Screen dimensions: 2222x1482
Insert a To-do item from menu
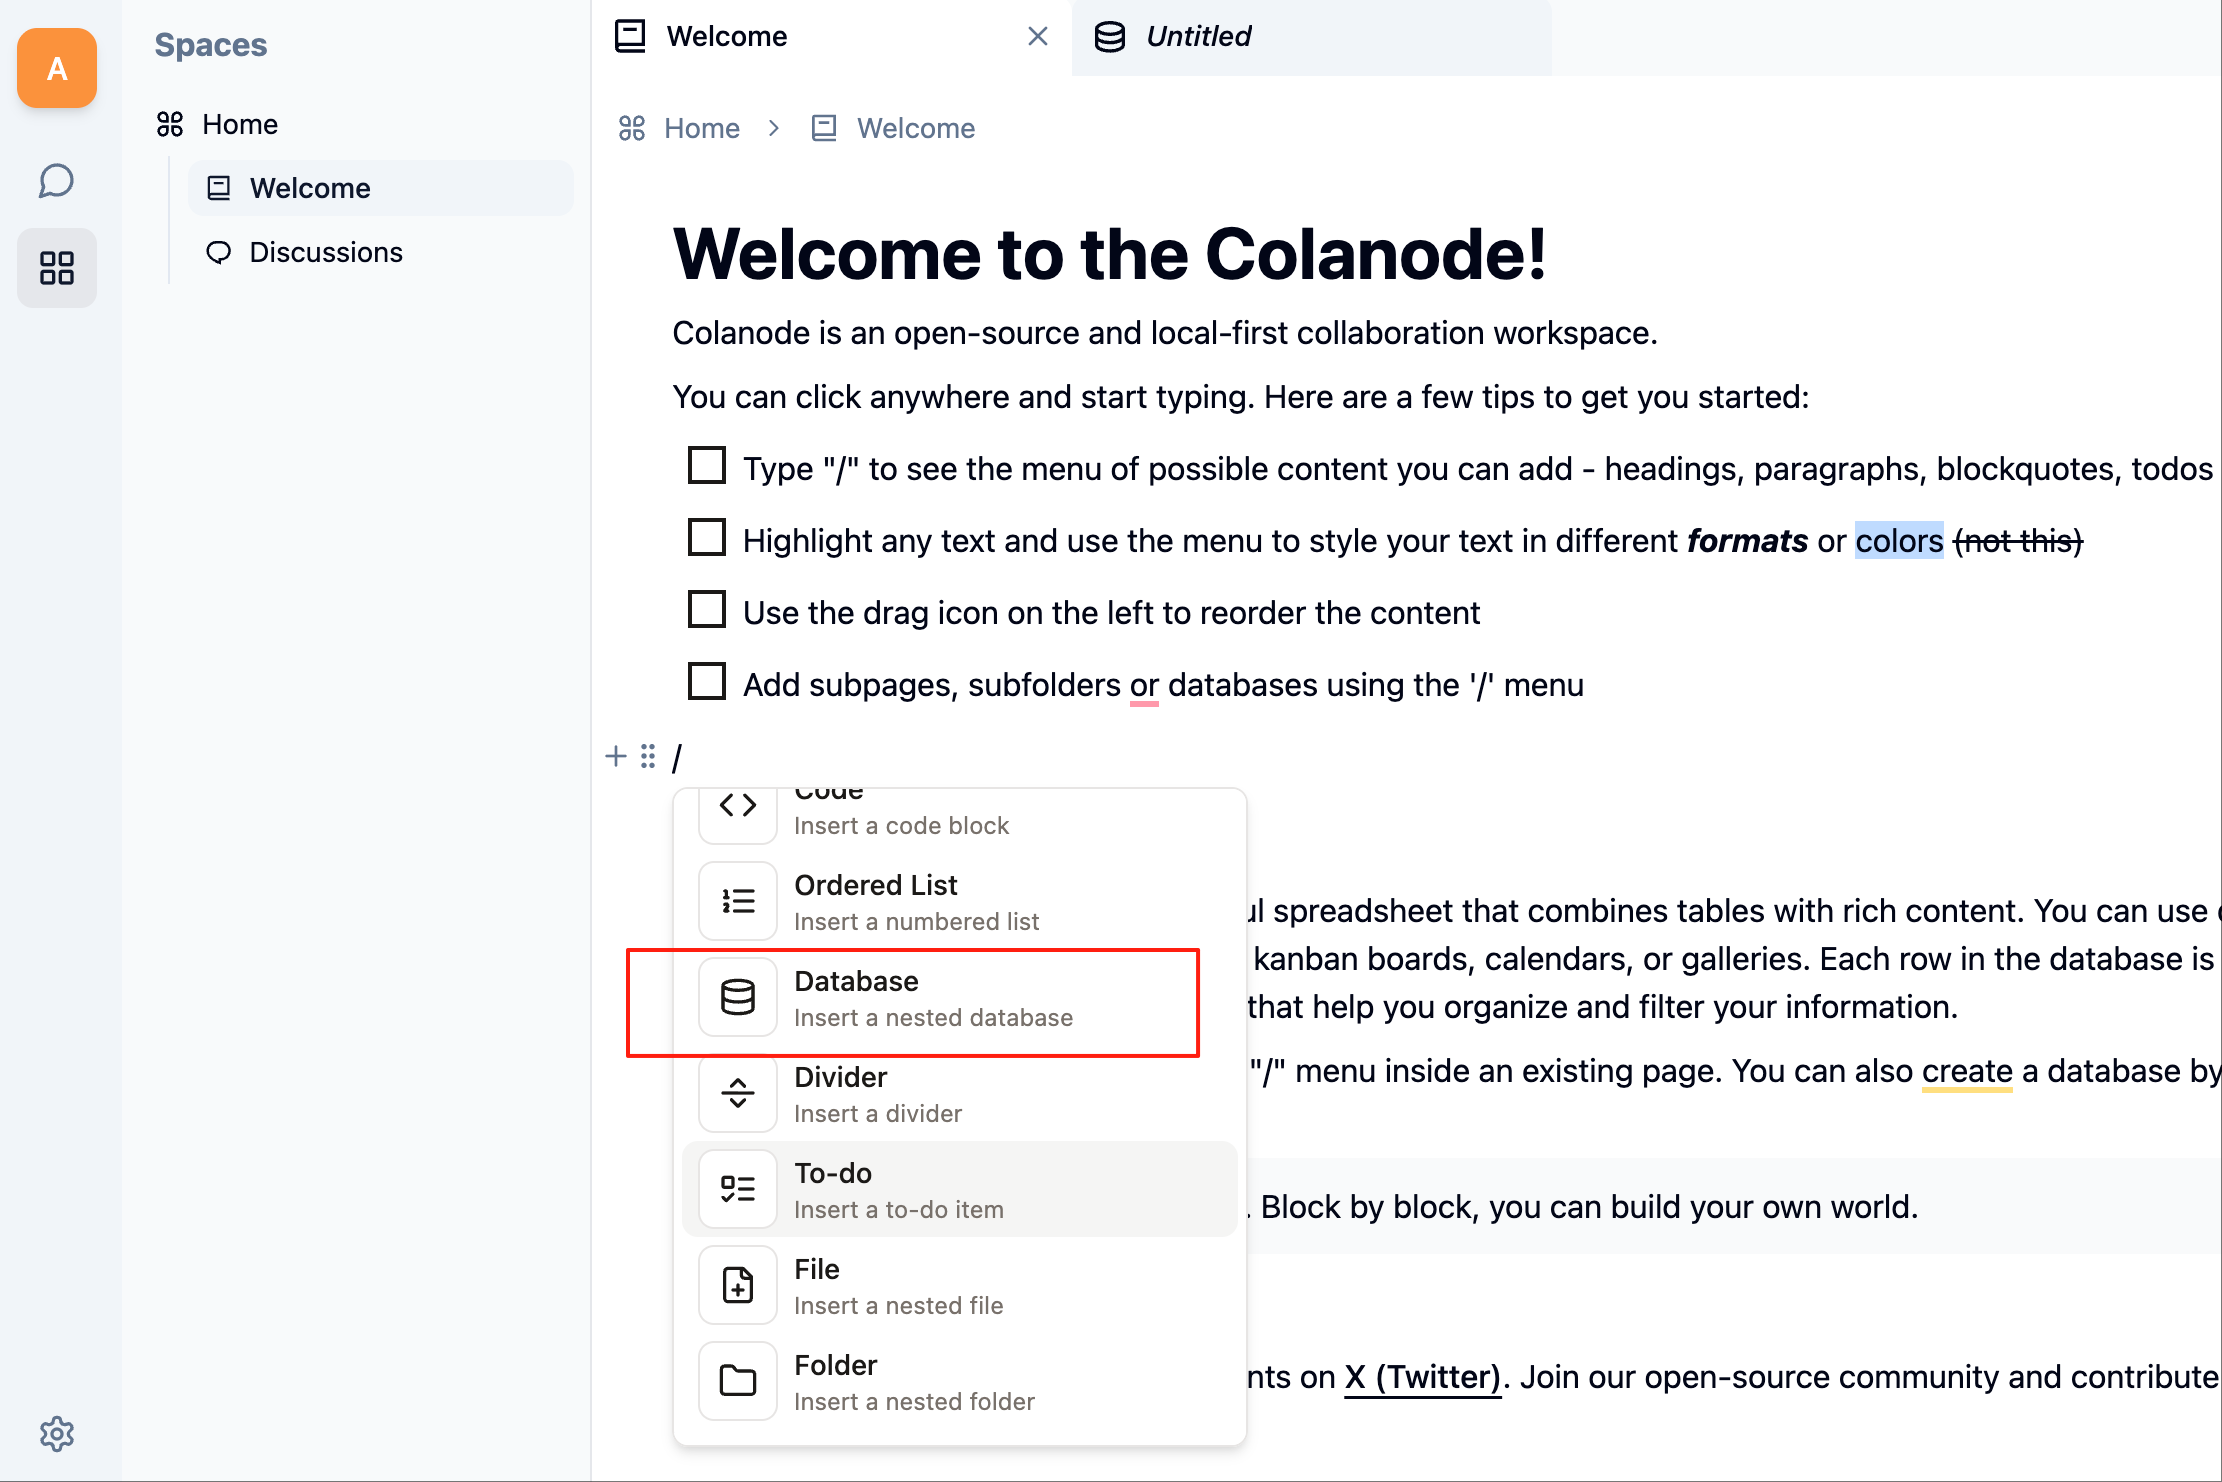pos(960,1189)
